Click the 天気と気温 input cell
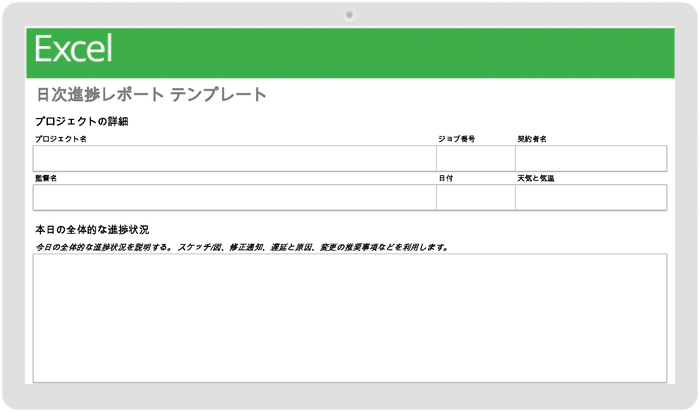 click(591, 197)
